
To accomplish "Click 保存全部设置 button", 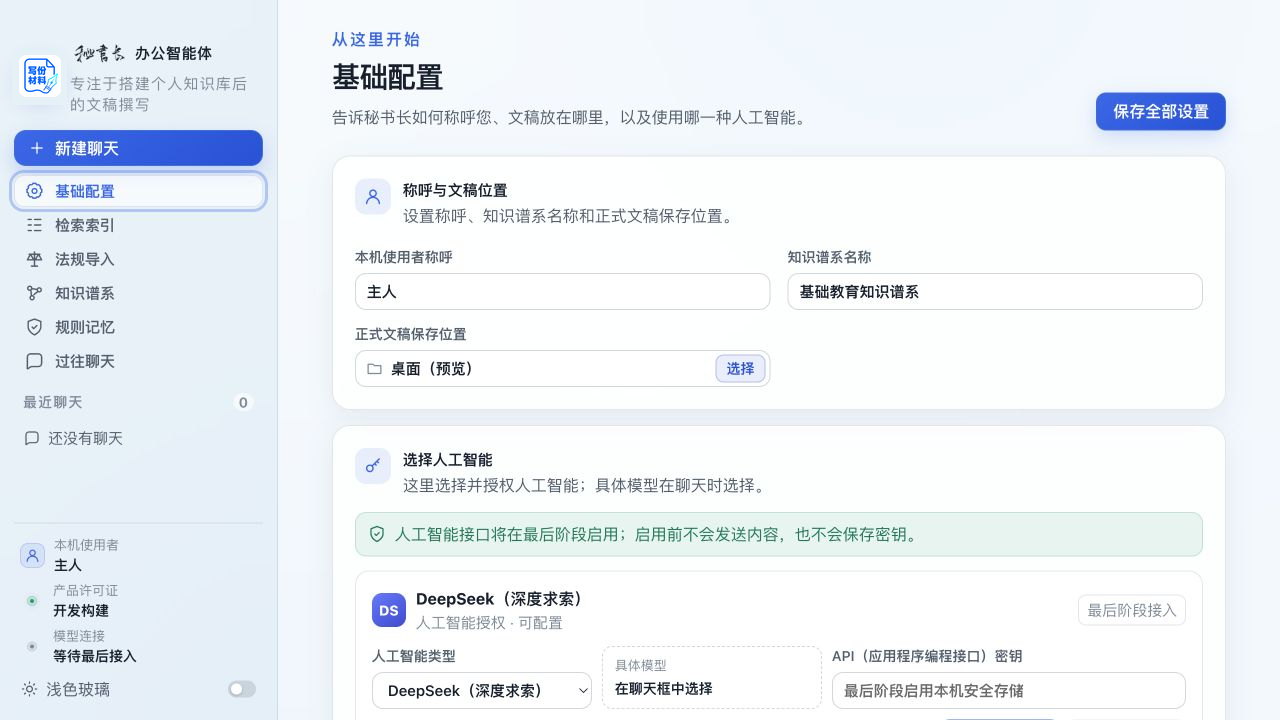I will coord(1161,112).
